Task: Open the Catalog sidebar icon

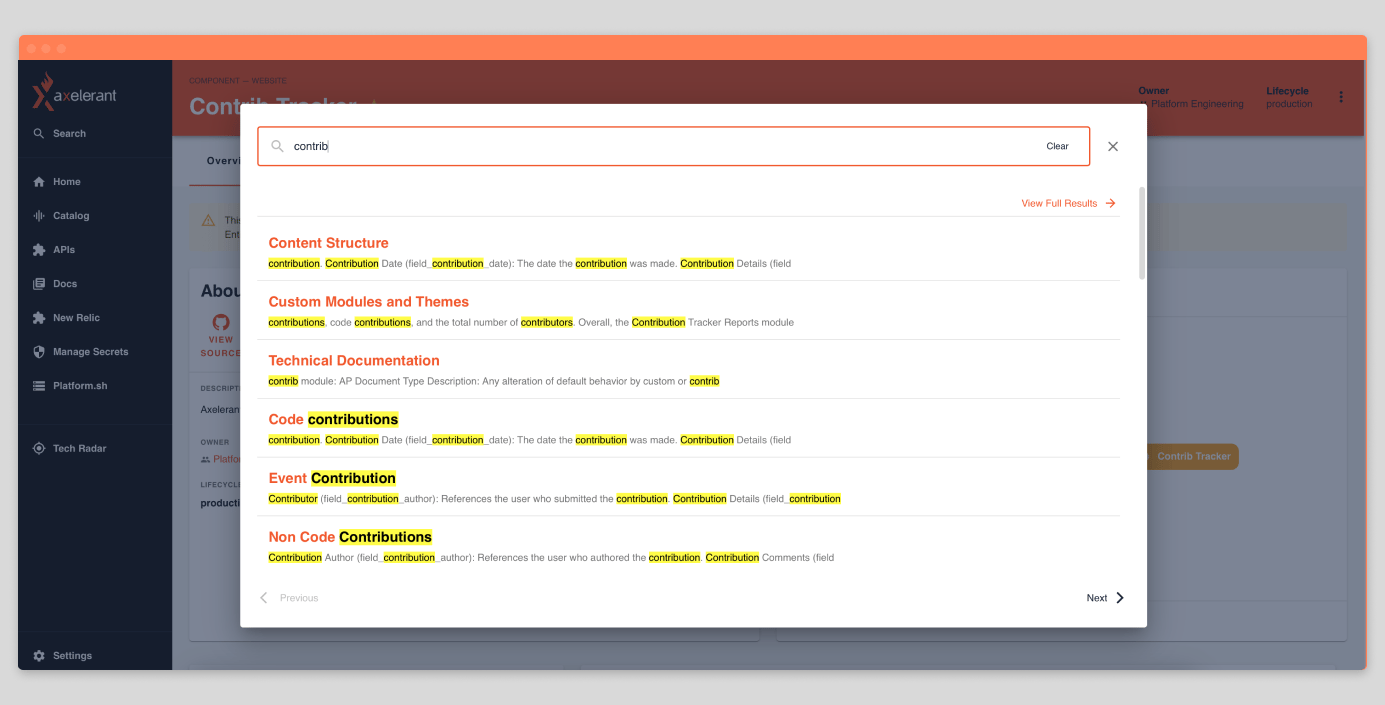Action: click(x=39, y=216)
